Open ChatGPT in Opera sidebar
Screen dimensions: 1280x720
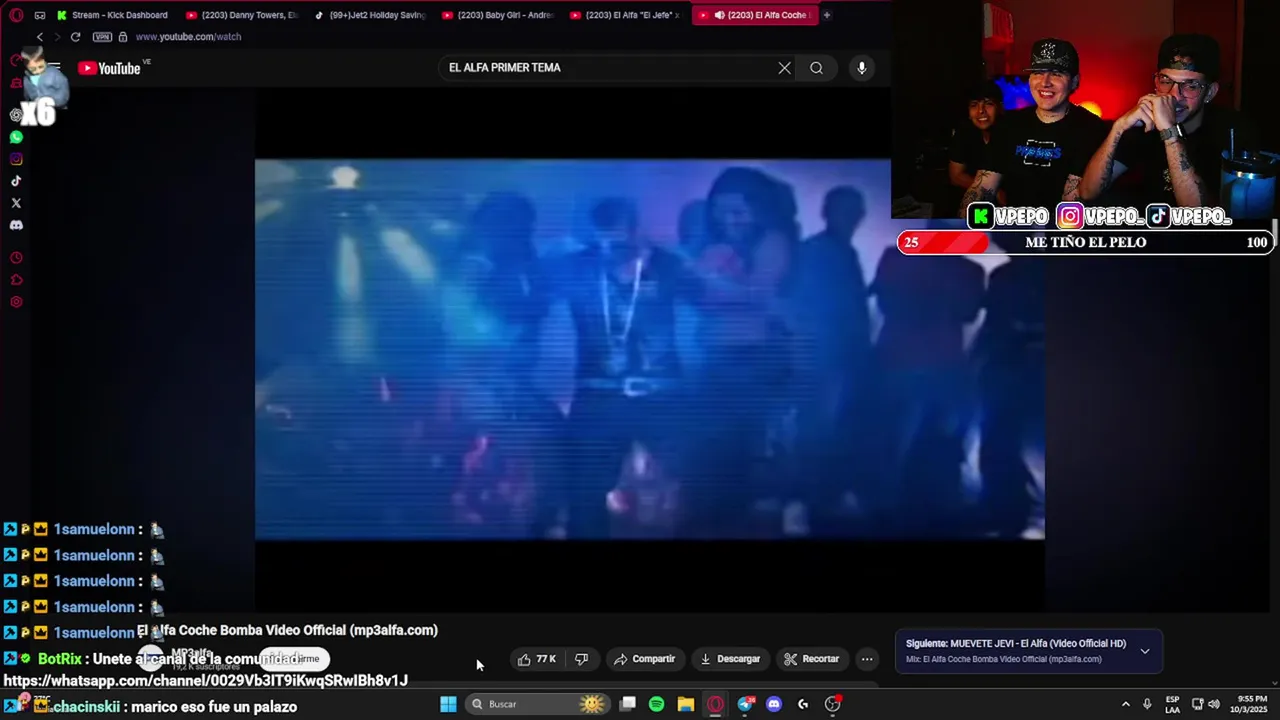[x=16, y=115]
